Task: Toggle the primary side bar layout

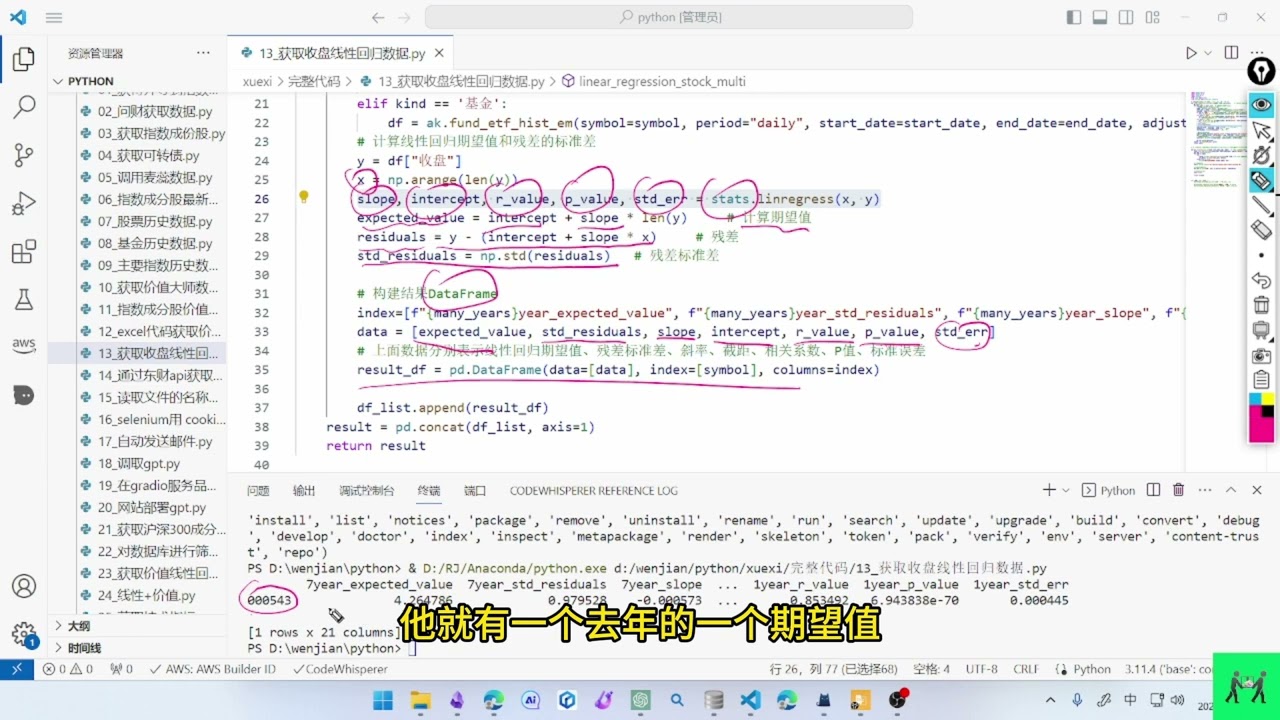Action: click(1074, 17)
